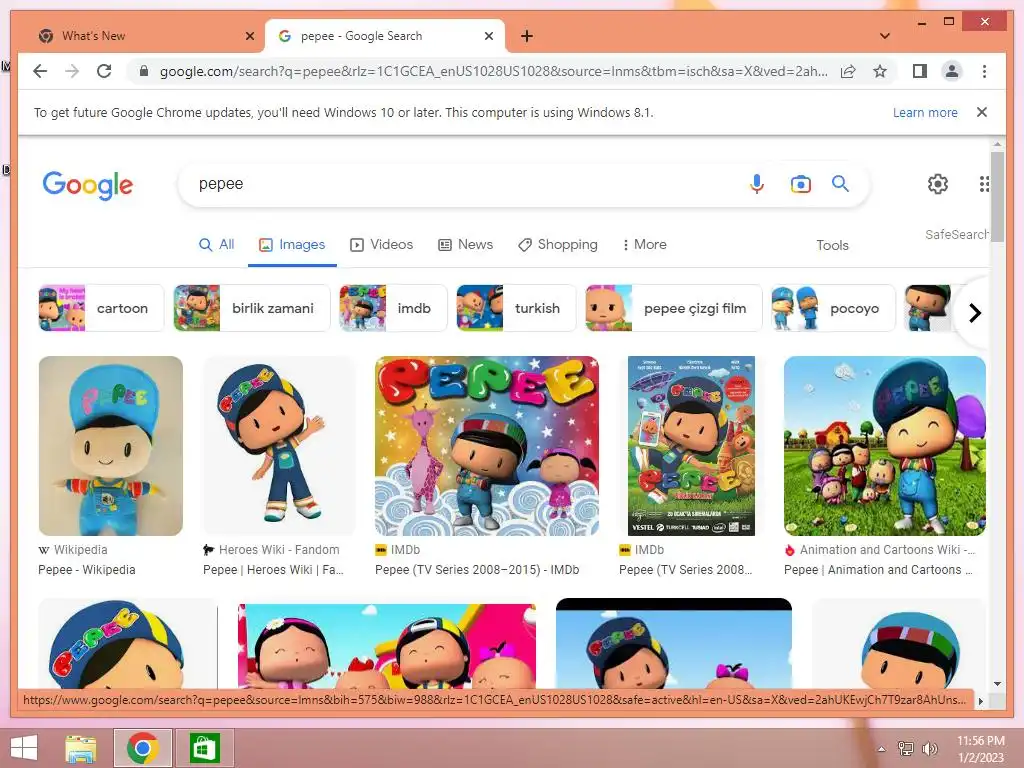Open the Windows Start button
Screen dimensions: 1024x768
(x=24, y=747)
